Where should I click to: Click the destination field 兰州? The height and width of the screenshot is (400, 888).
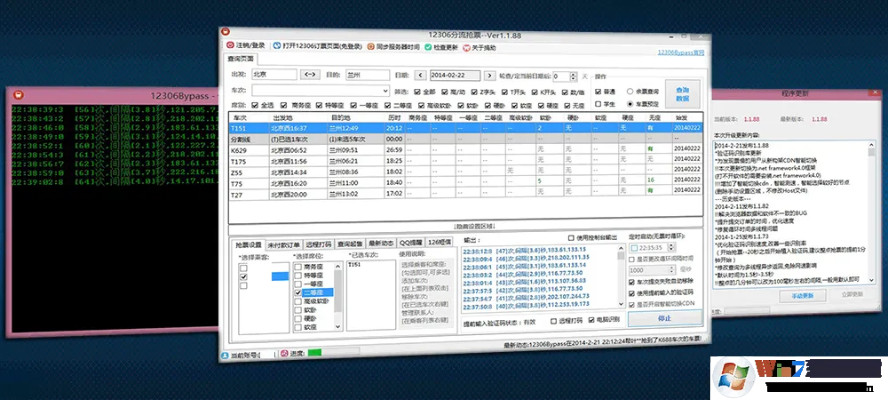[x=367, y=75]
